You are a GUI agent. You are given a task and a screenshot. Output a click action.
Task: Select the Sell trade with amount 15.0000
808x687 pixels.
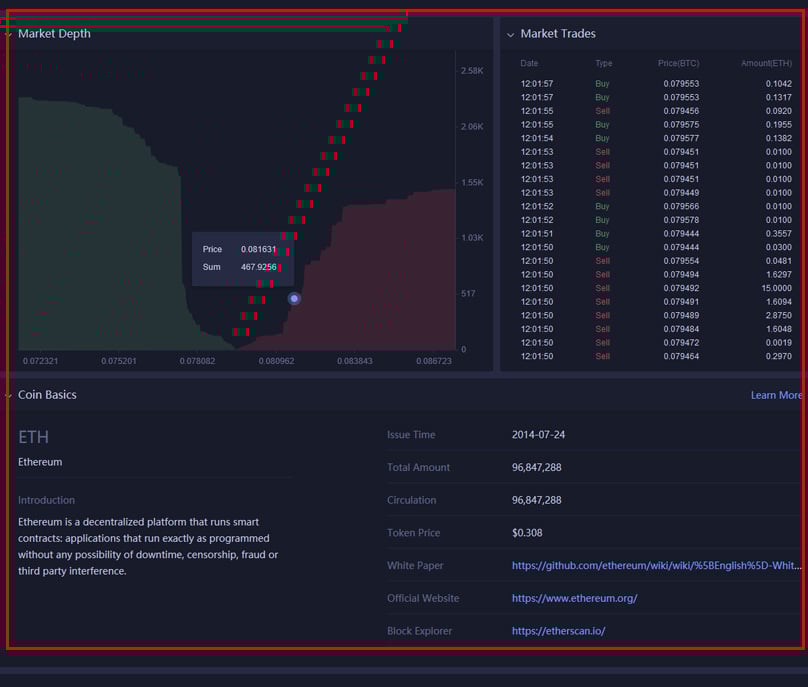pos(650,288)
